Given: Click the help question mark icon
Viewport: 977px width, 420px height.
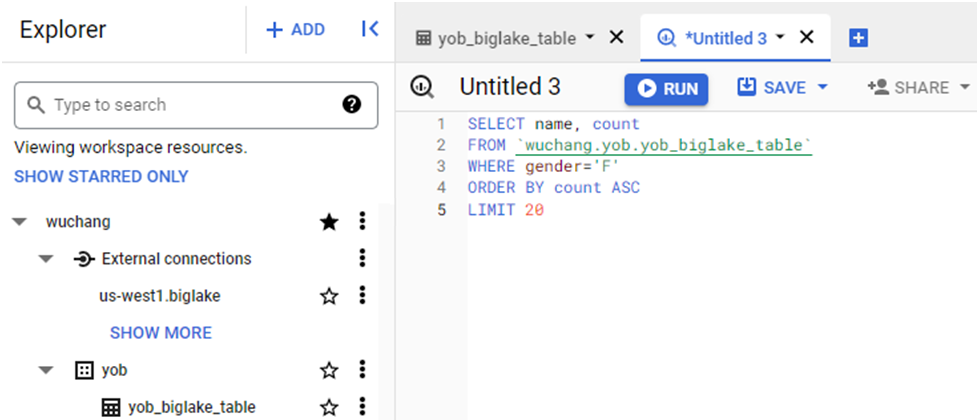Looking at the screenshot, I should pos(351,105).
